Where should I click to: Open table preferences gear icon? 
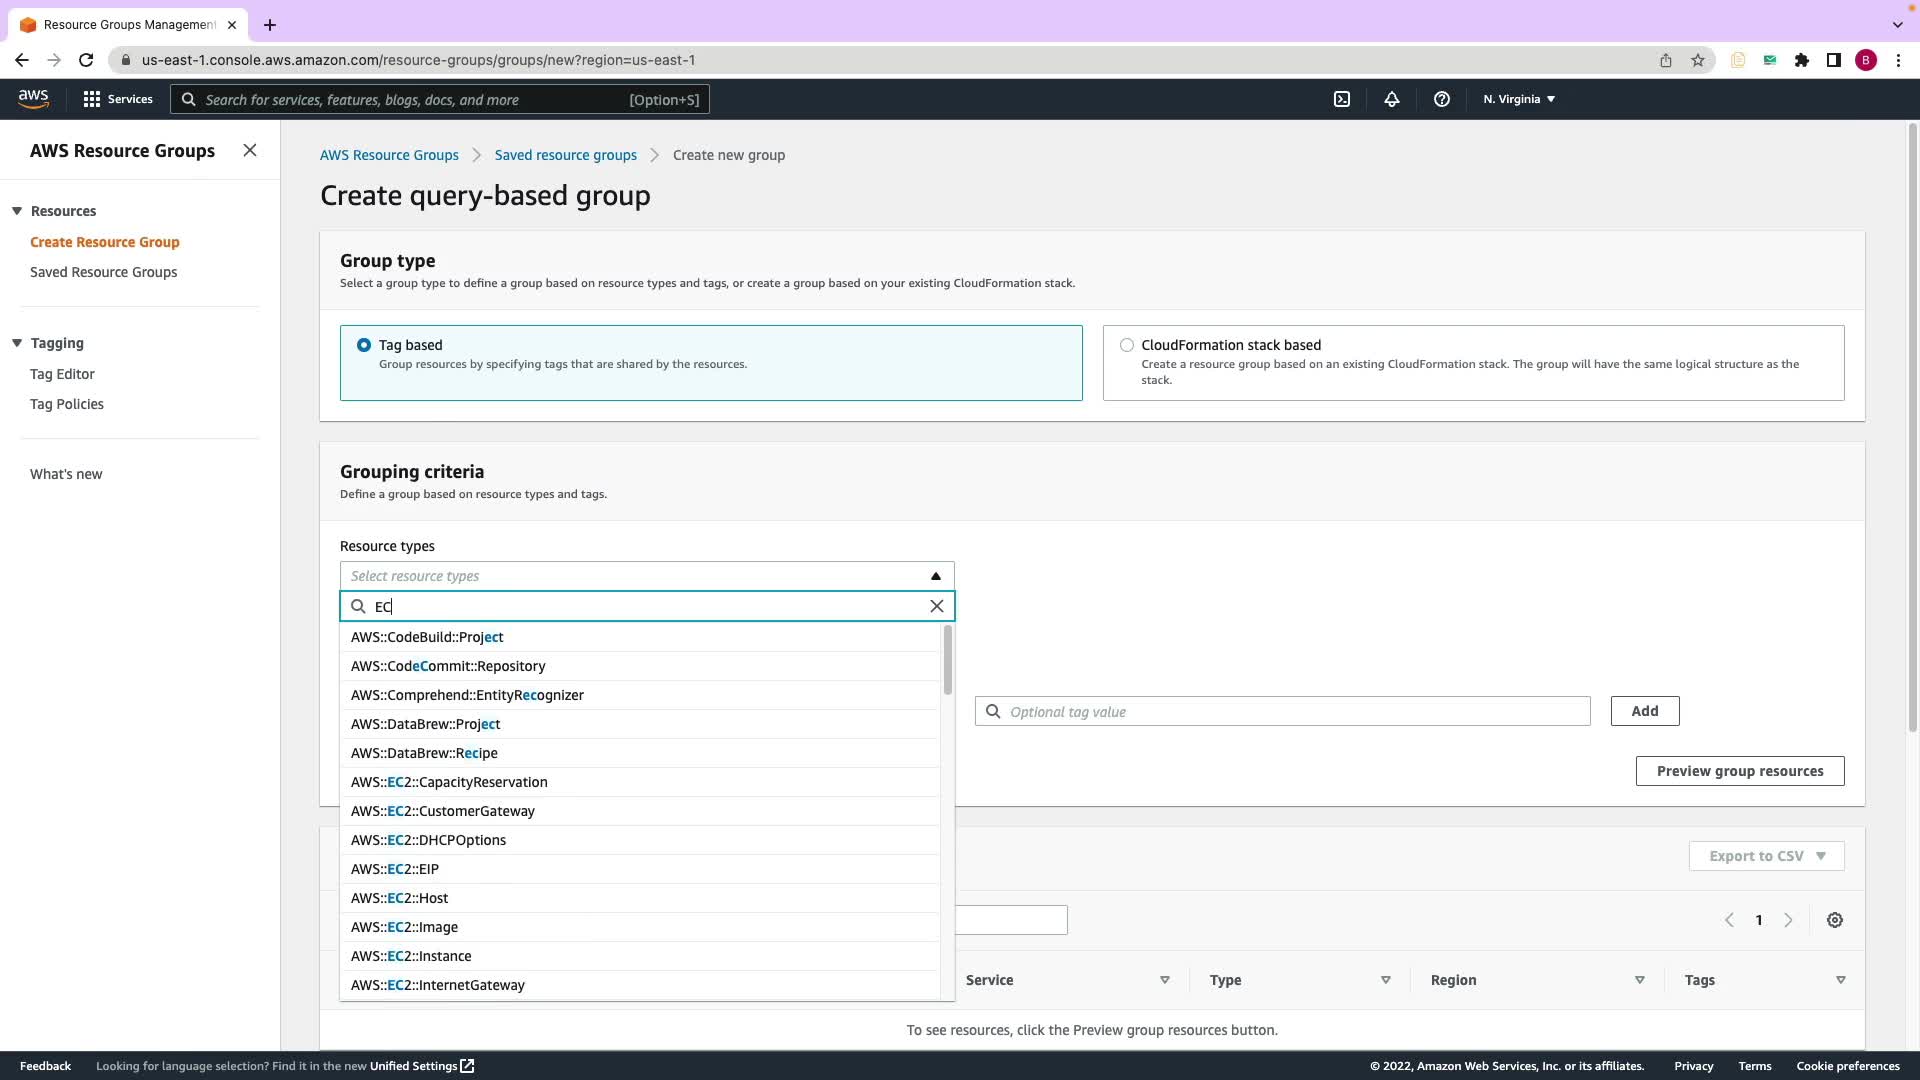(1834, 920)
